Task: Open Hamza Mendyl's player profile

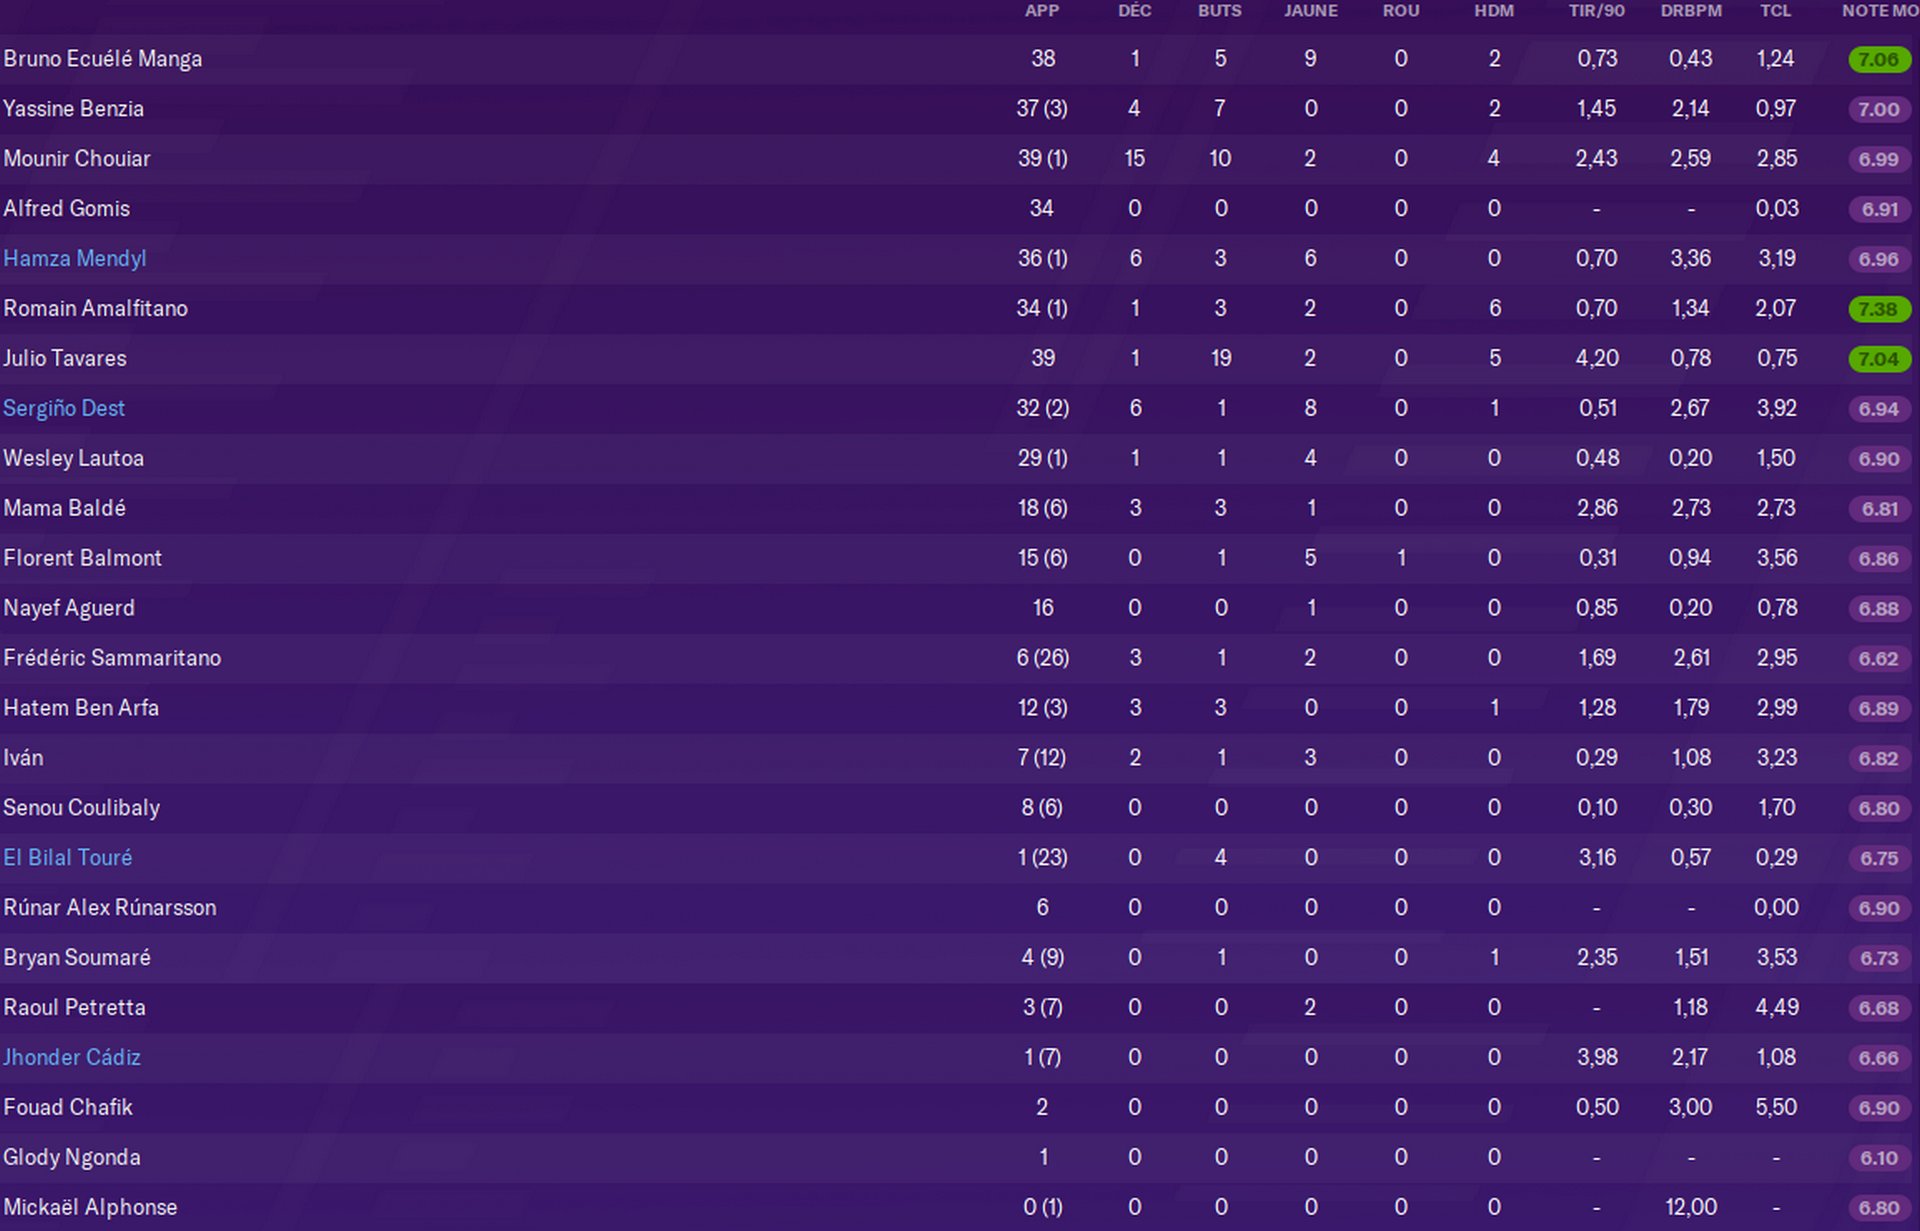Action: (75, 259)
